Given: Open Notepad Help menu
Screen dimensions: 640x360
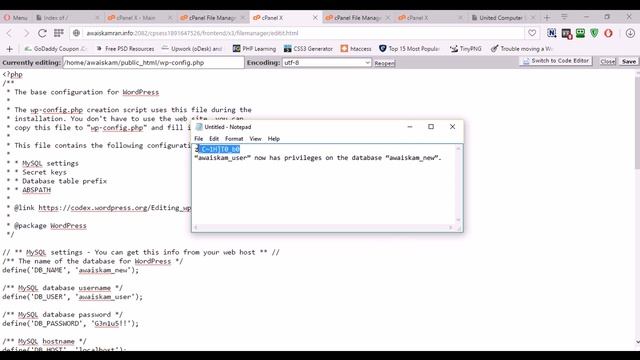Looking at the screenshot, I should [x=273, y=139].
